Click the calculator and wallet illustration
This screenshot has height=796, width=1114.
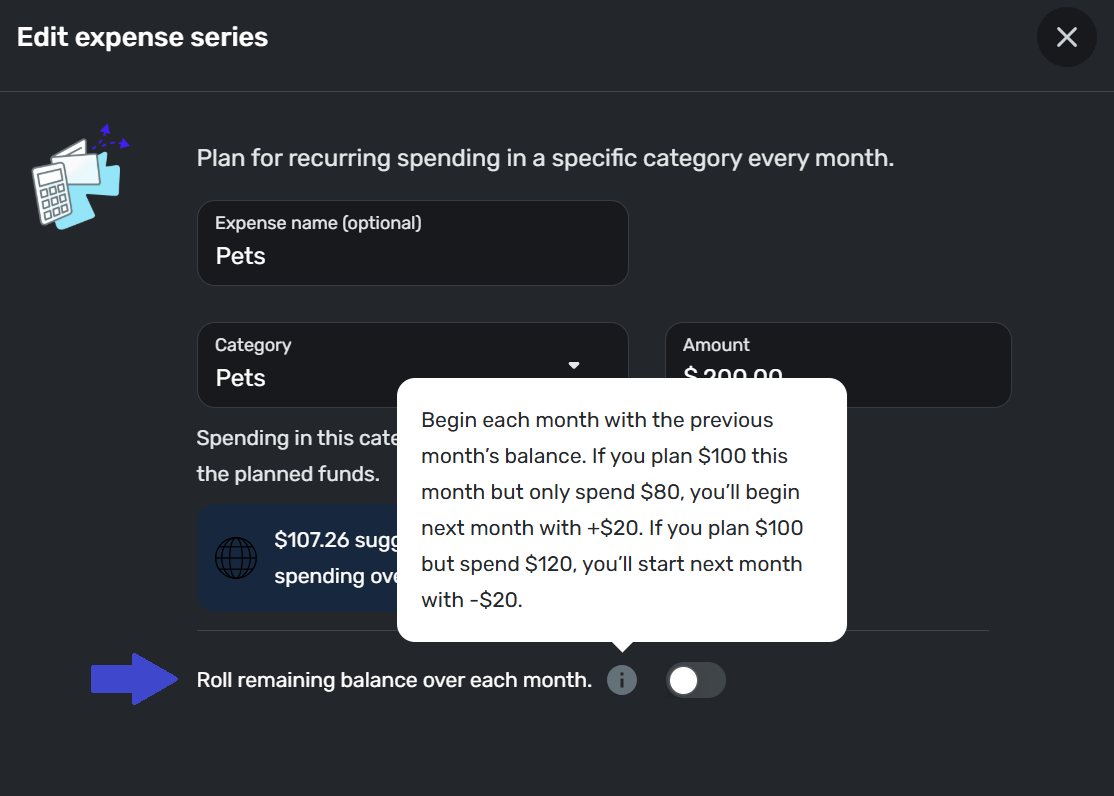(78, 180)
